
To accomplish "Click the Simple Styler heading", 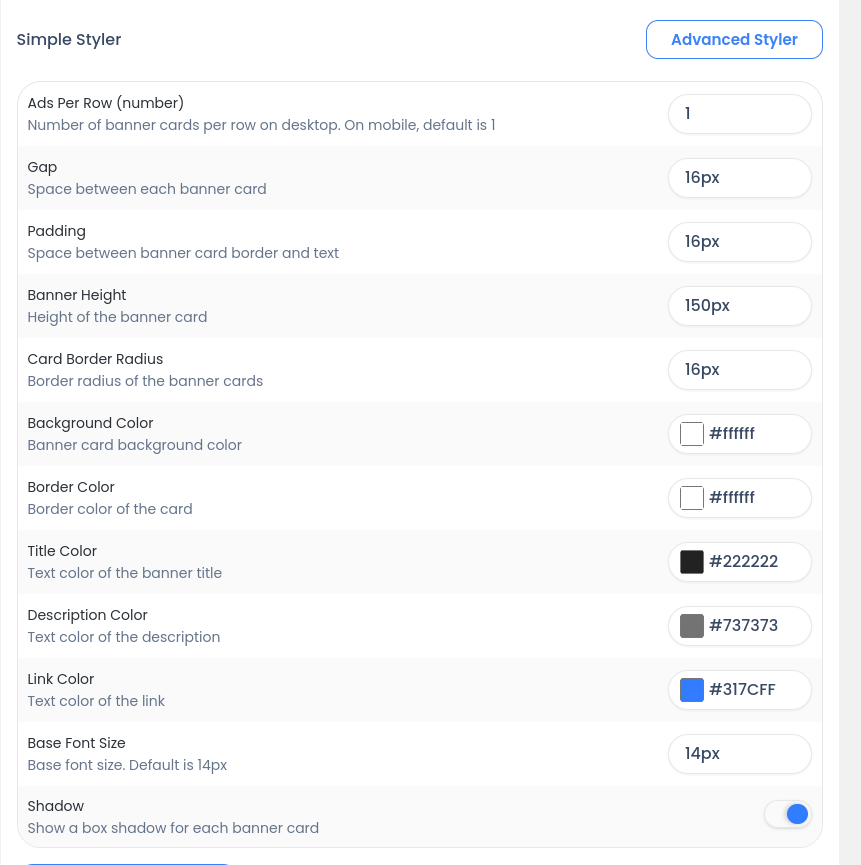I will (x=69, y=40).
